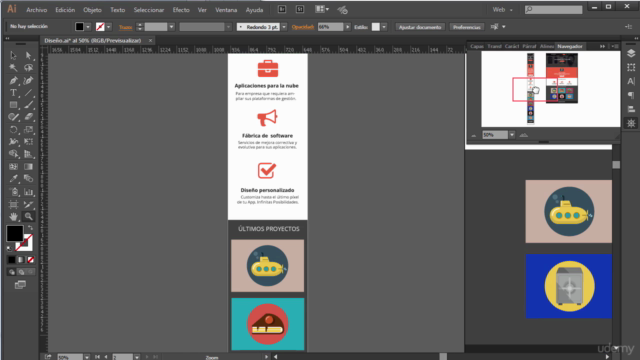Open the Layers panel dock icon
640x360 pixels.
pyautogui.click(x=631, y=53)
